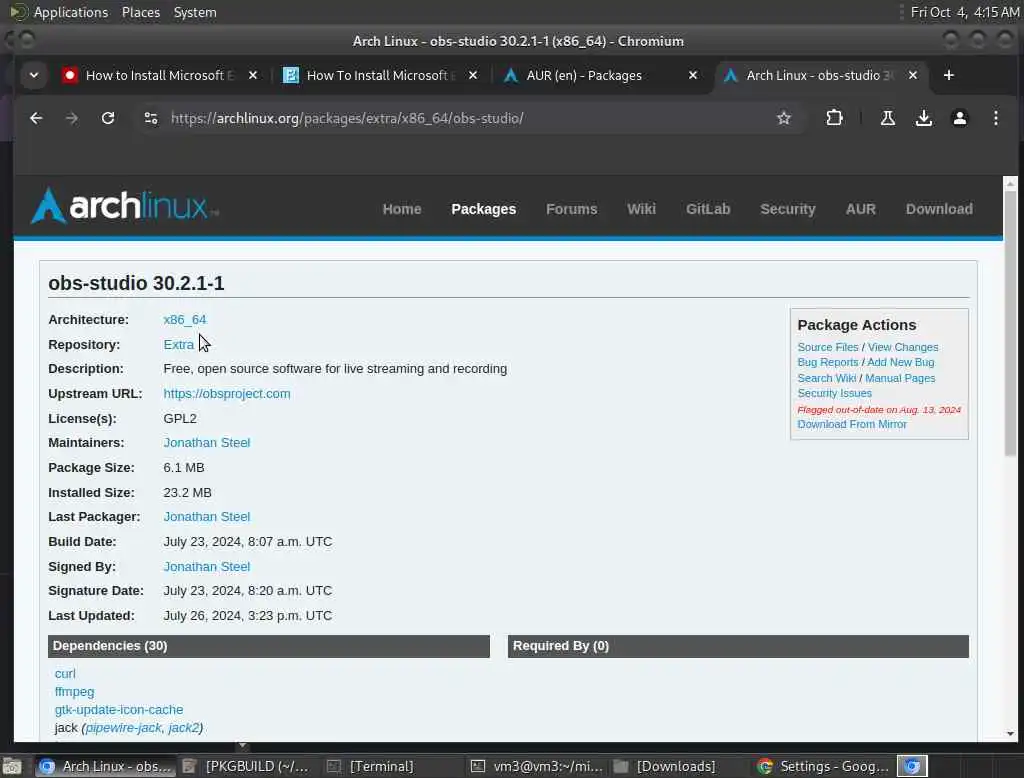
Task: Open the Forums nav item
Action: (x=571, y=209)
